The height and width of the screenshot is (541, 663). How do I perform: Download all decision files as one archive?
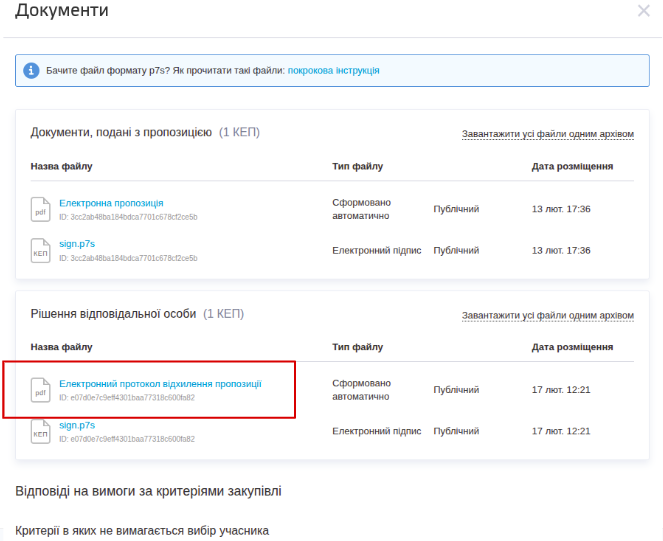(x=547, y=315)
